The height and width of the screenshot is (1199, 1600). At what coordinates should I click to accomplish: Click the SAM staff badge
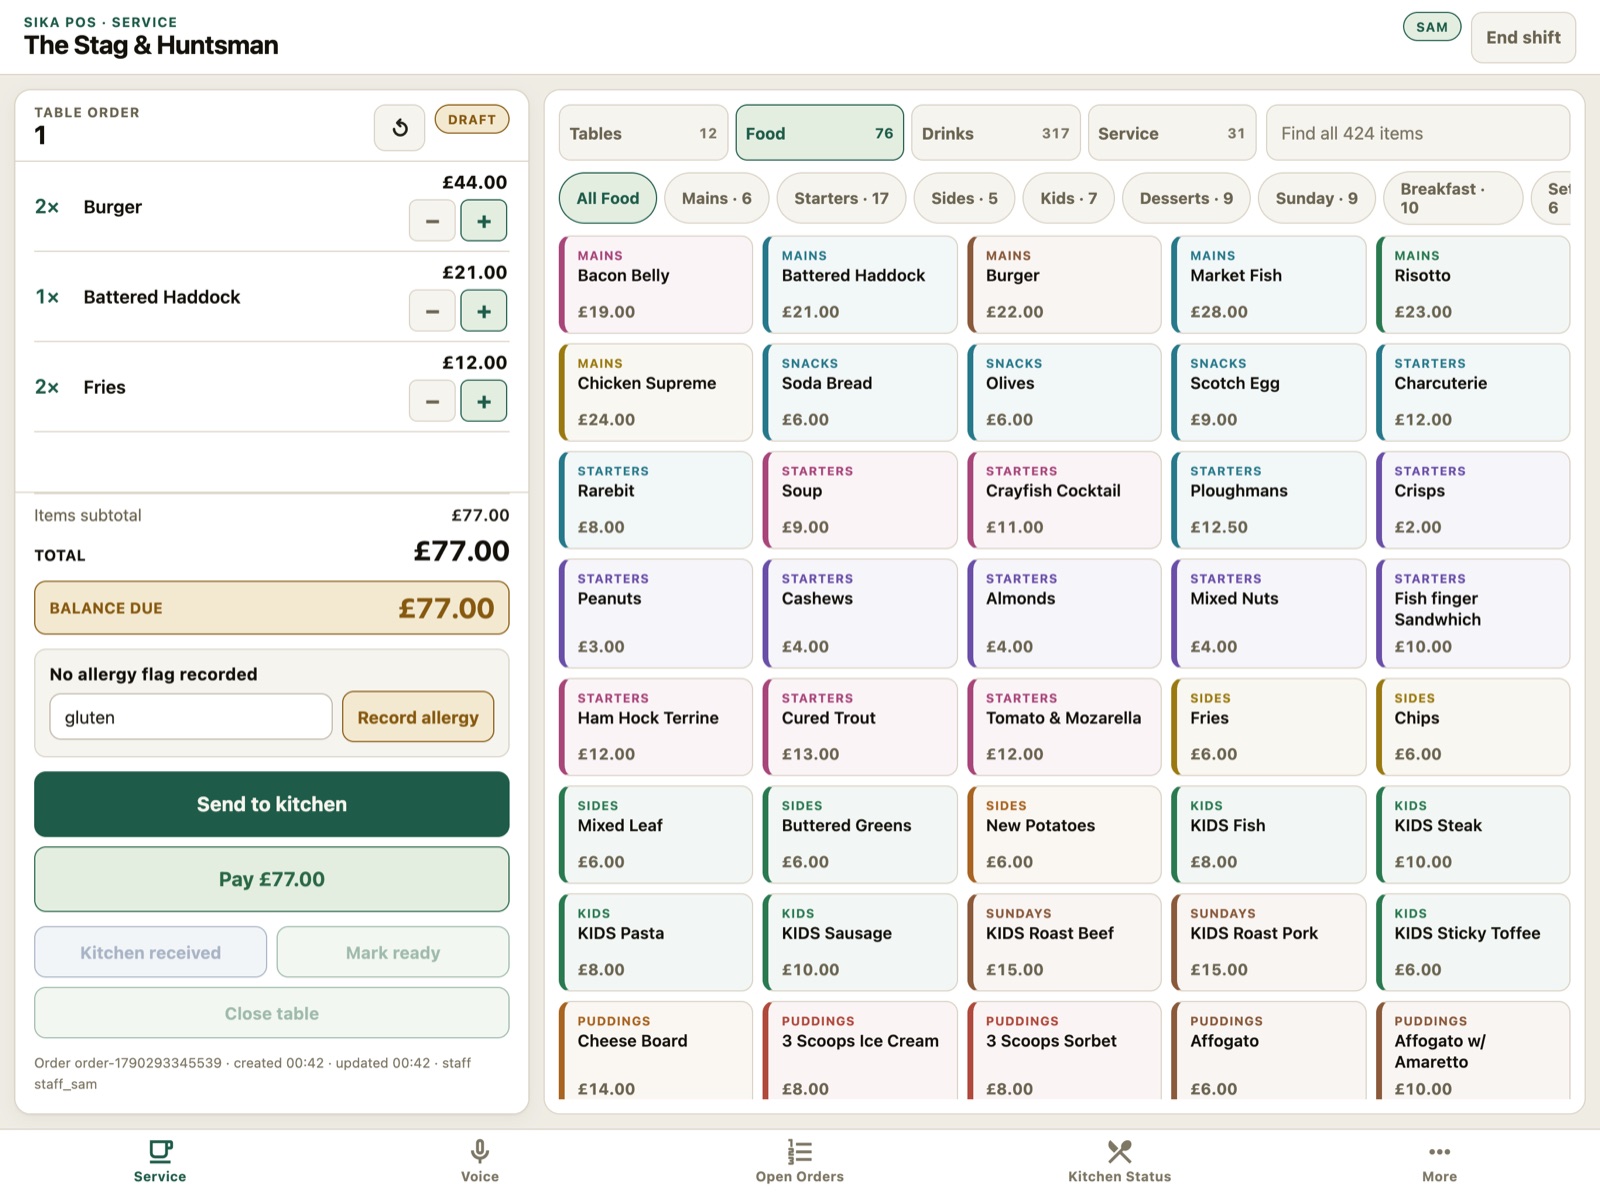[x=1432, y=27]
